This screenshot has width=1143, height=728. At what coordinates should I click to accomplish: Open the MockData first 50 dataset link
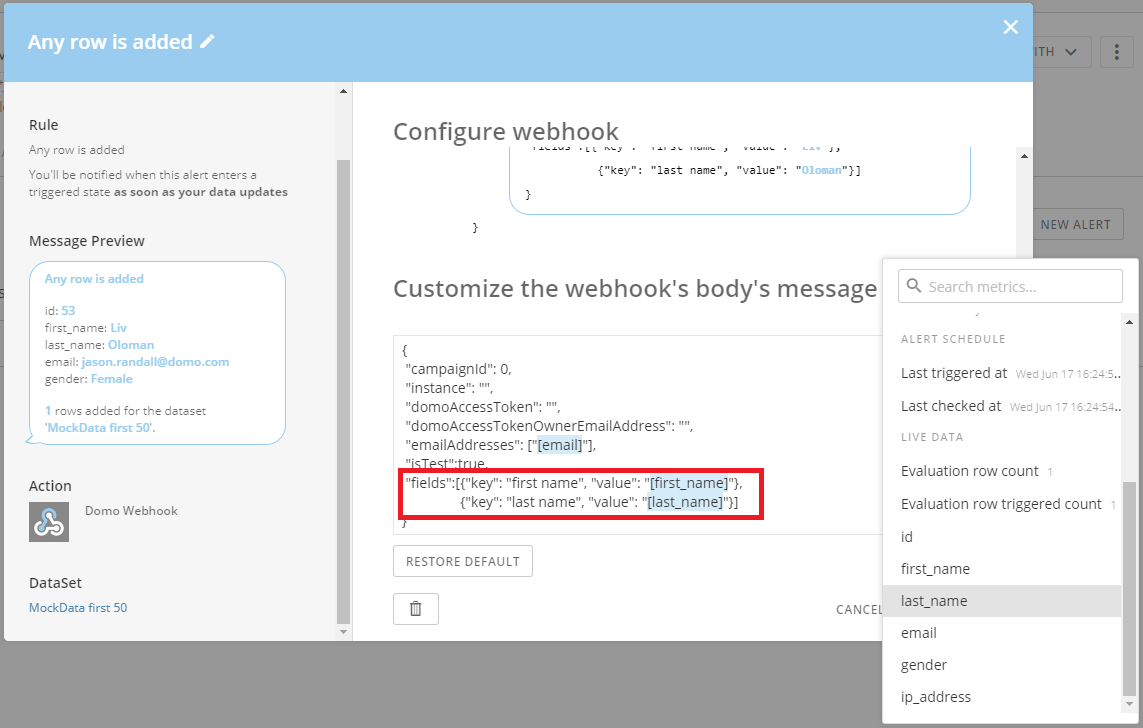[x=78, y=607]
